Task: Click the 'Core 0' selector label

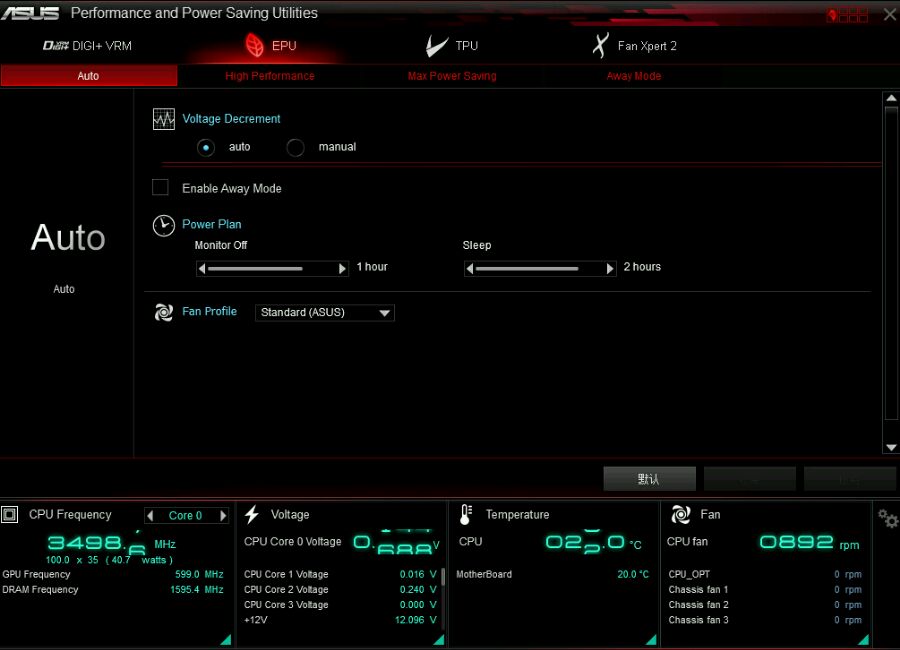Action: click(185, 516)
